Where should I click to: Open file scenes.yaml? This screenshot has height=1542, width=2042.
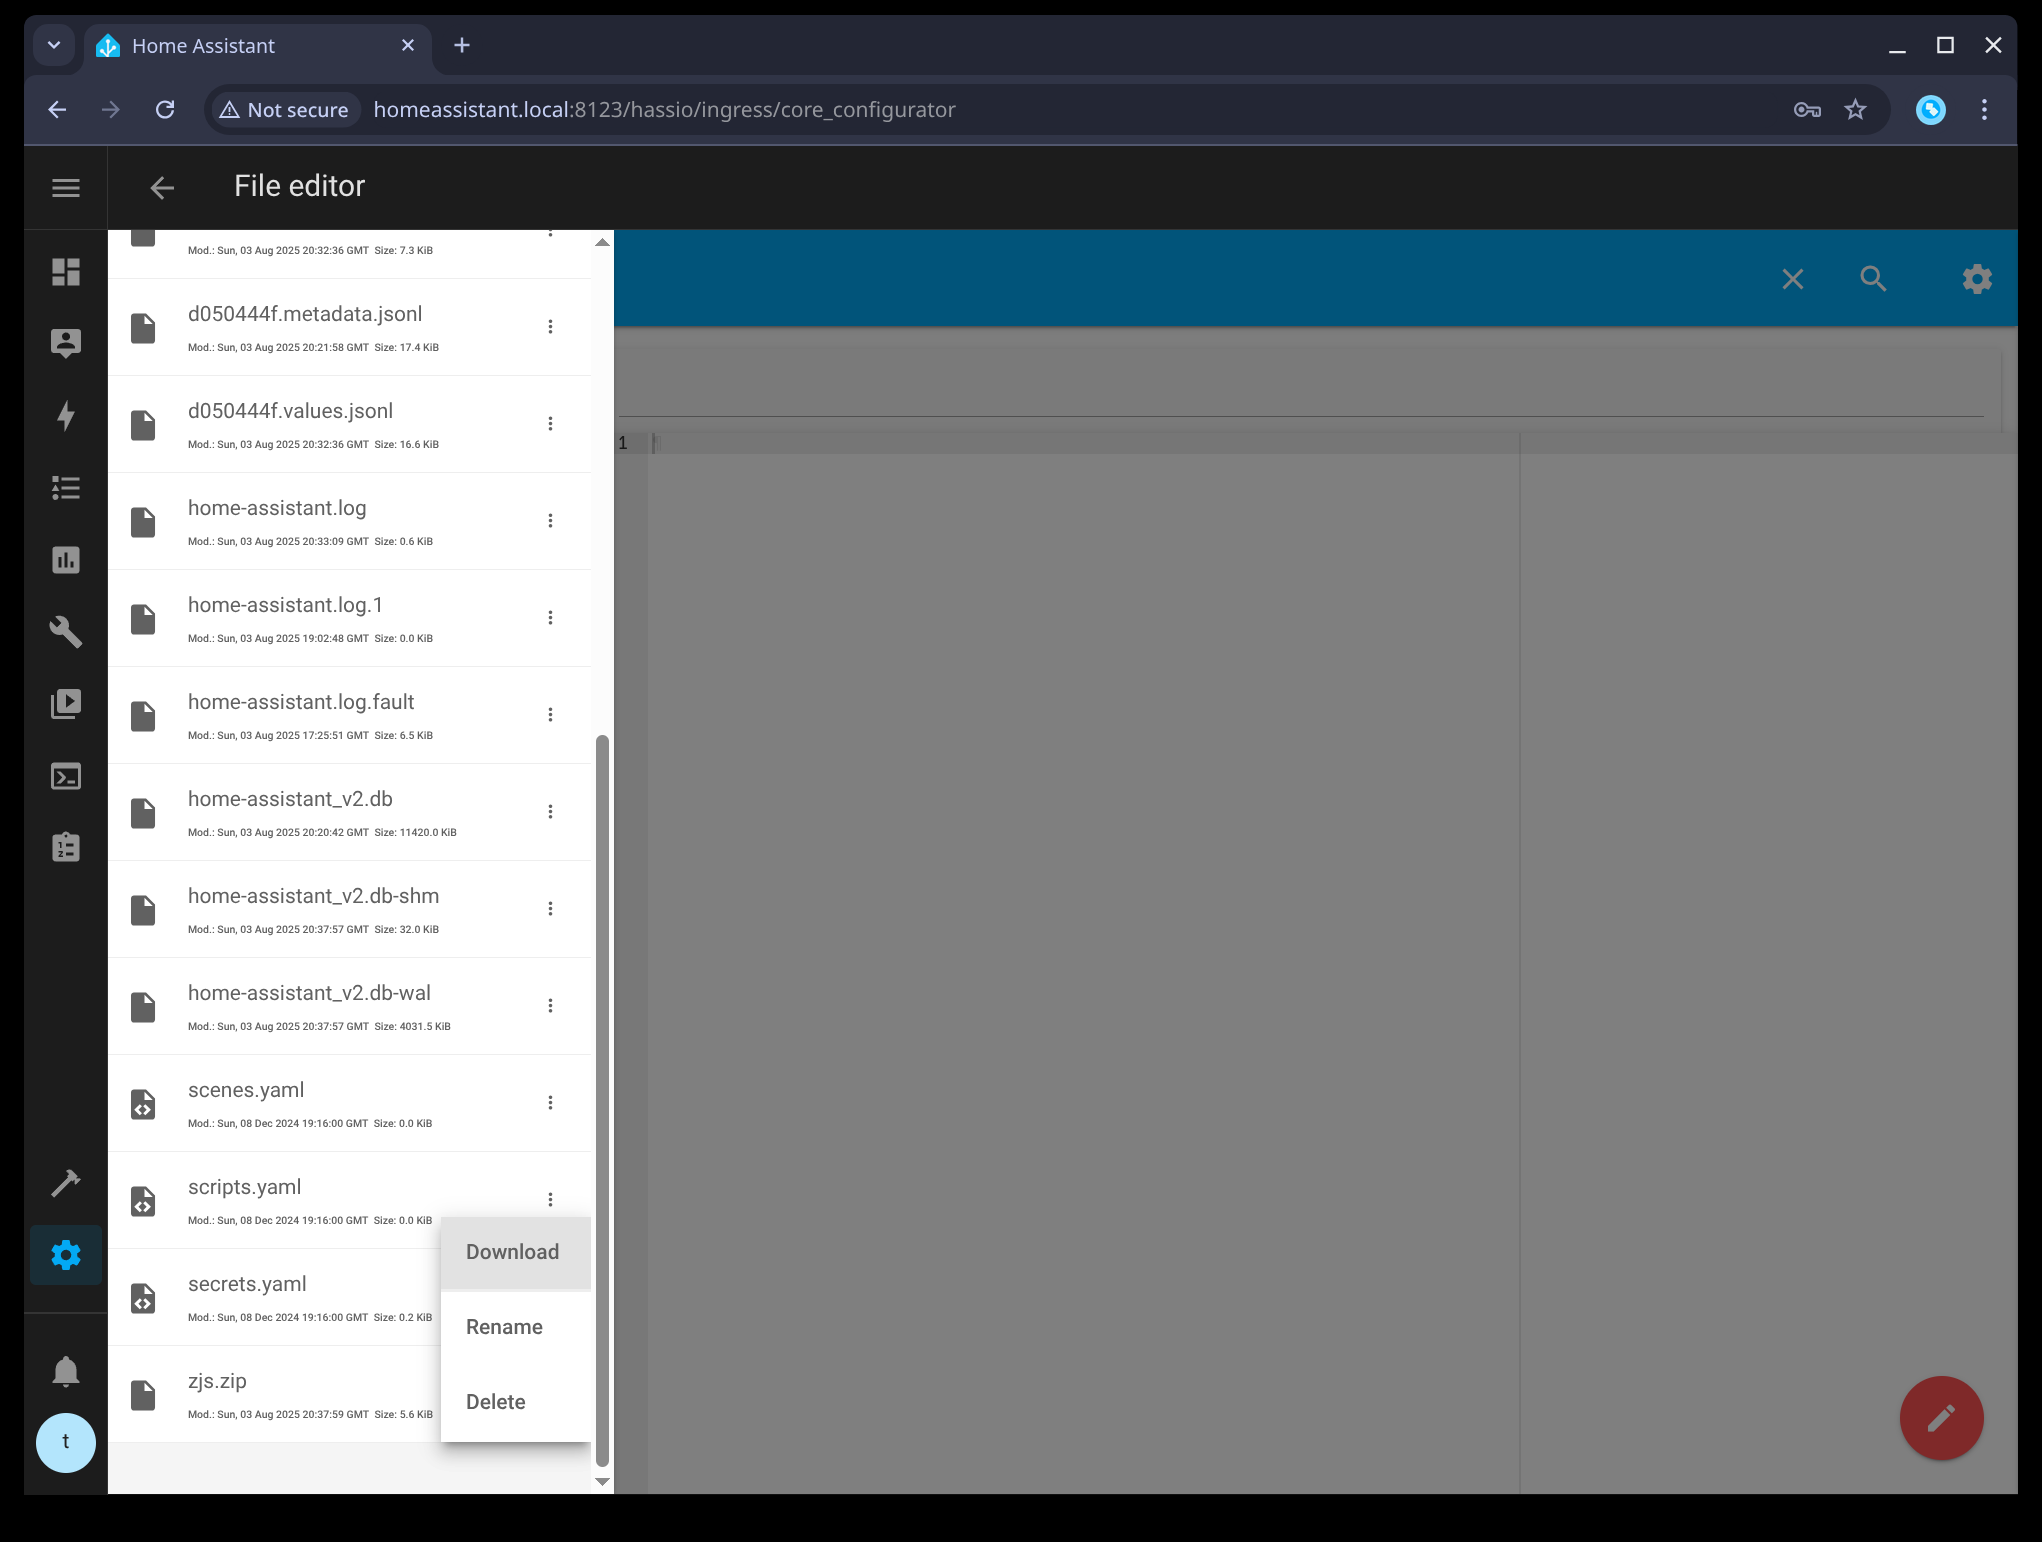(x=350, y=1103)
